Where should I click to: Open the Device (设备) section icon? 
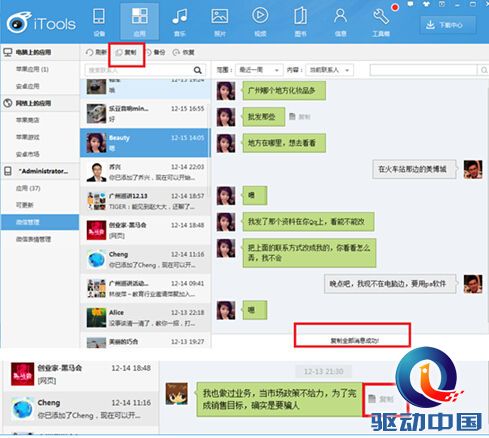coord(99,16)
